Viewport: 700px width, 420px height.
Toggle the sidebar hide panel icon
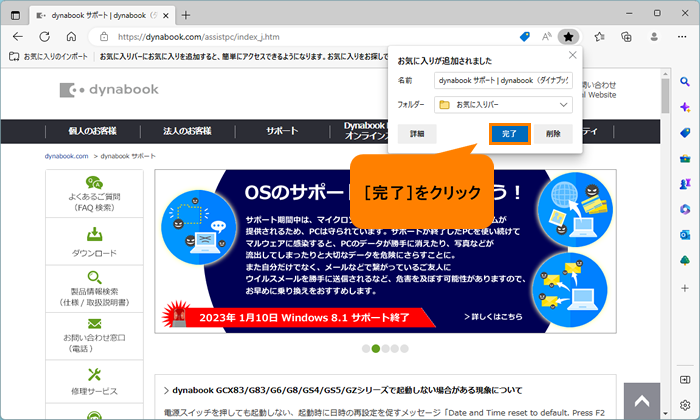(x=685, y=380)
